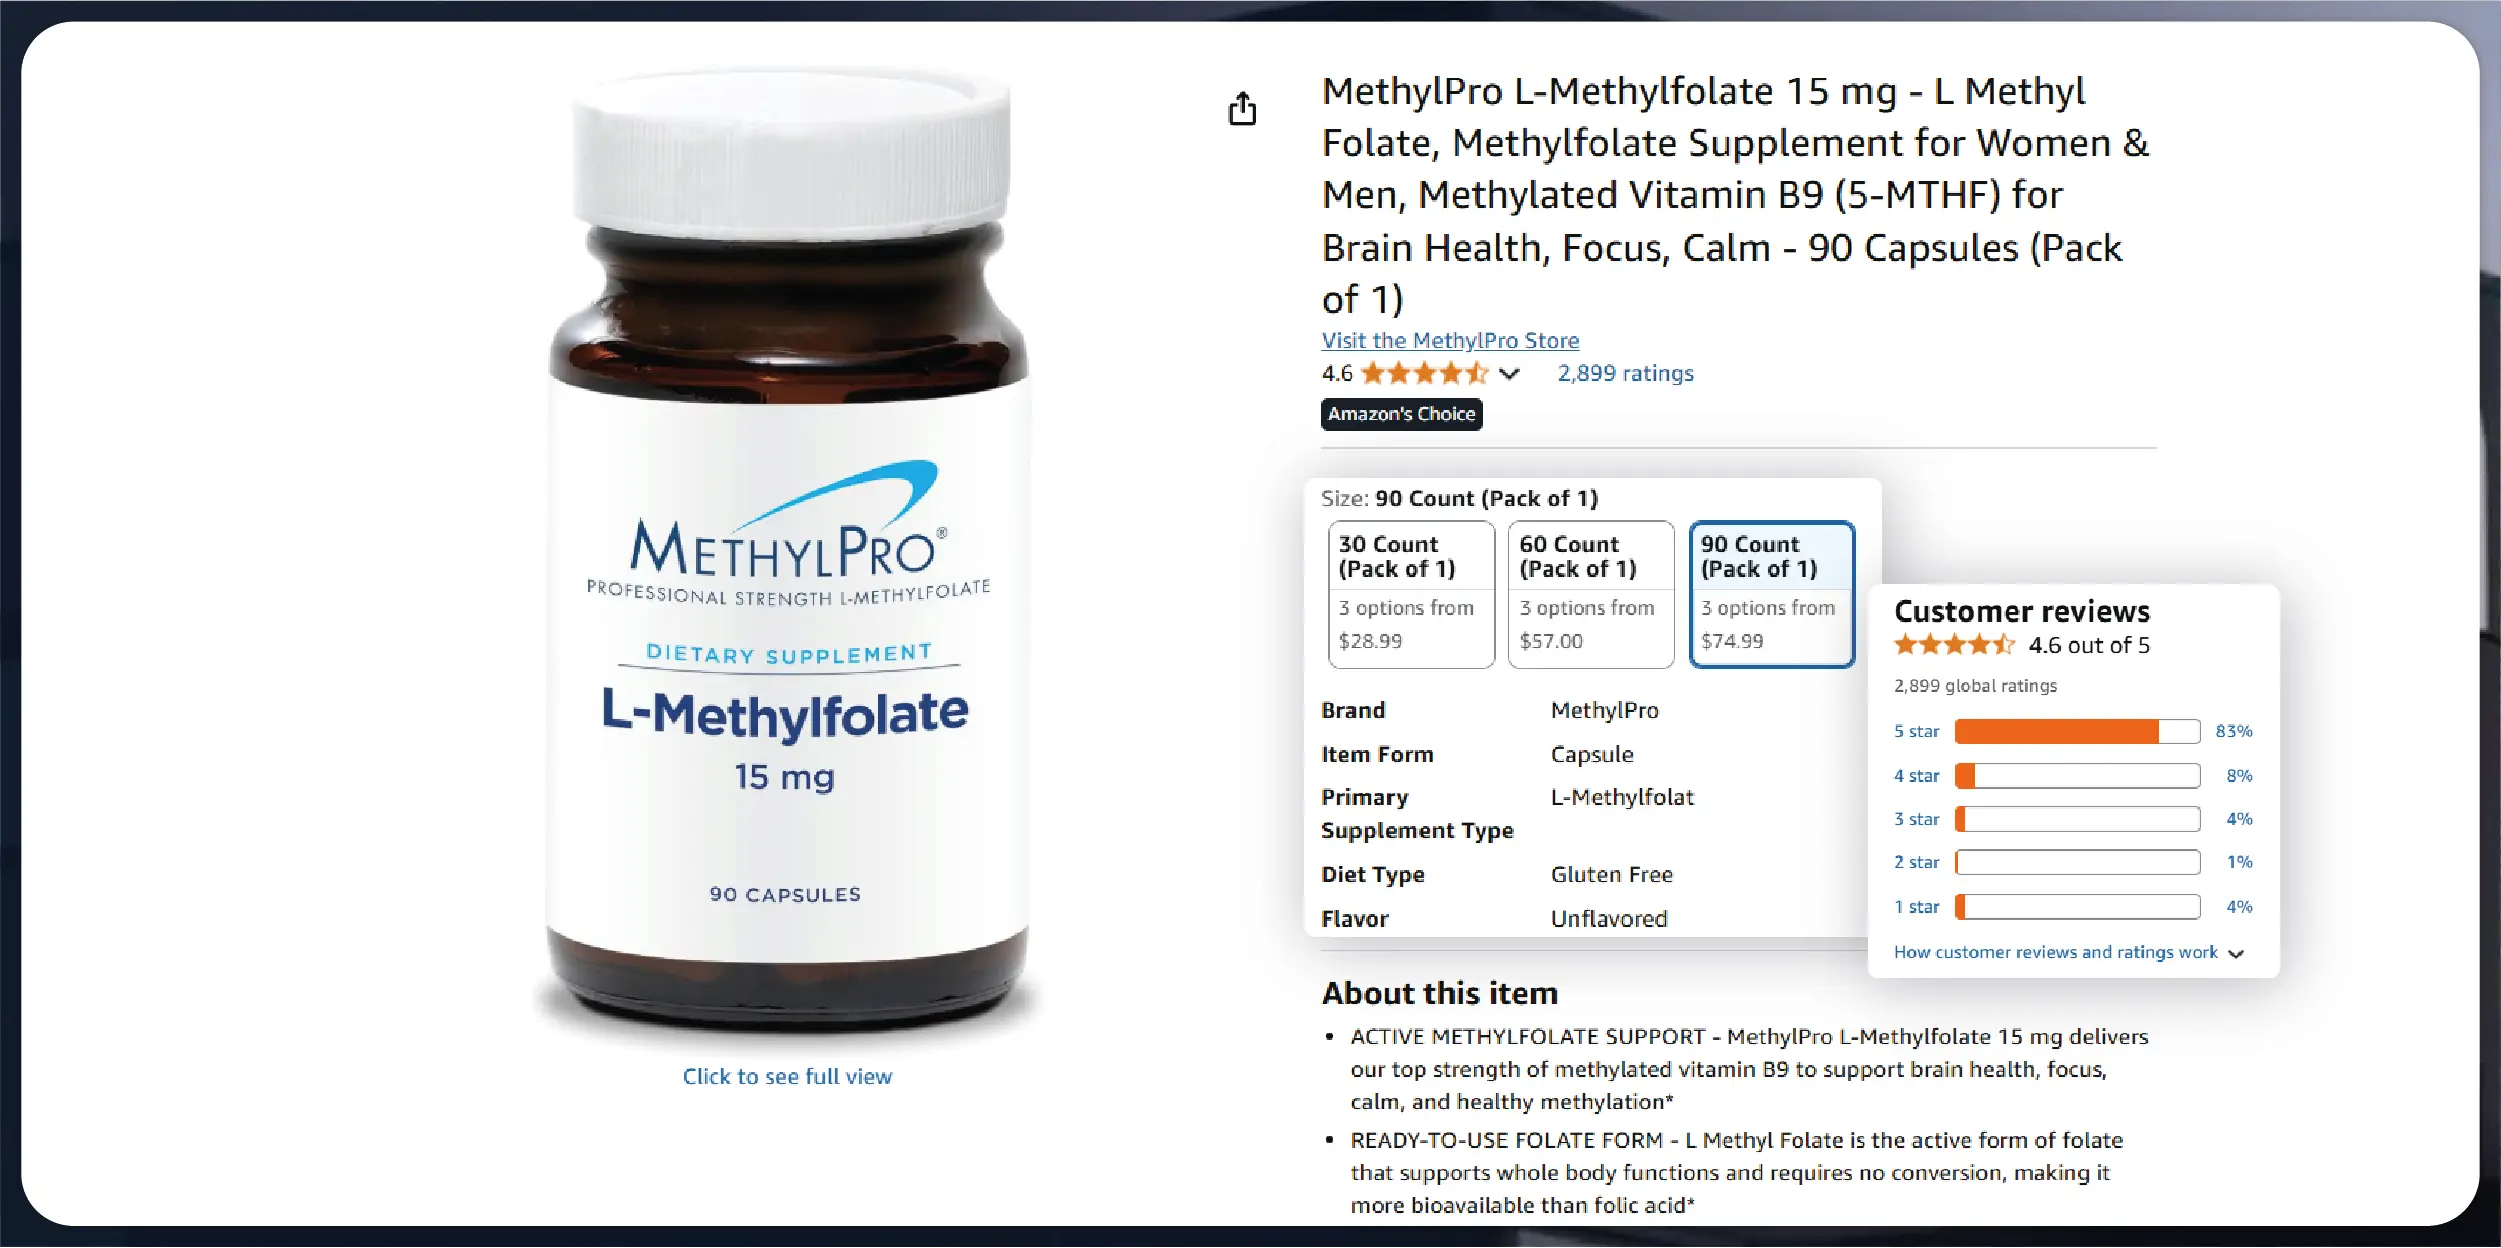This screenshot has width=2501, height=1248.
Task: Visit the MethylPro Store link
Action: [x=1450, y=340]
